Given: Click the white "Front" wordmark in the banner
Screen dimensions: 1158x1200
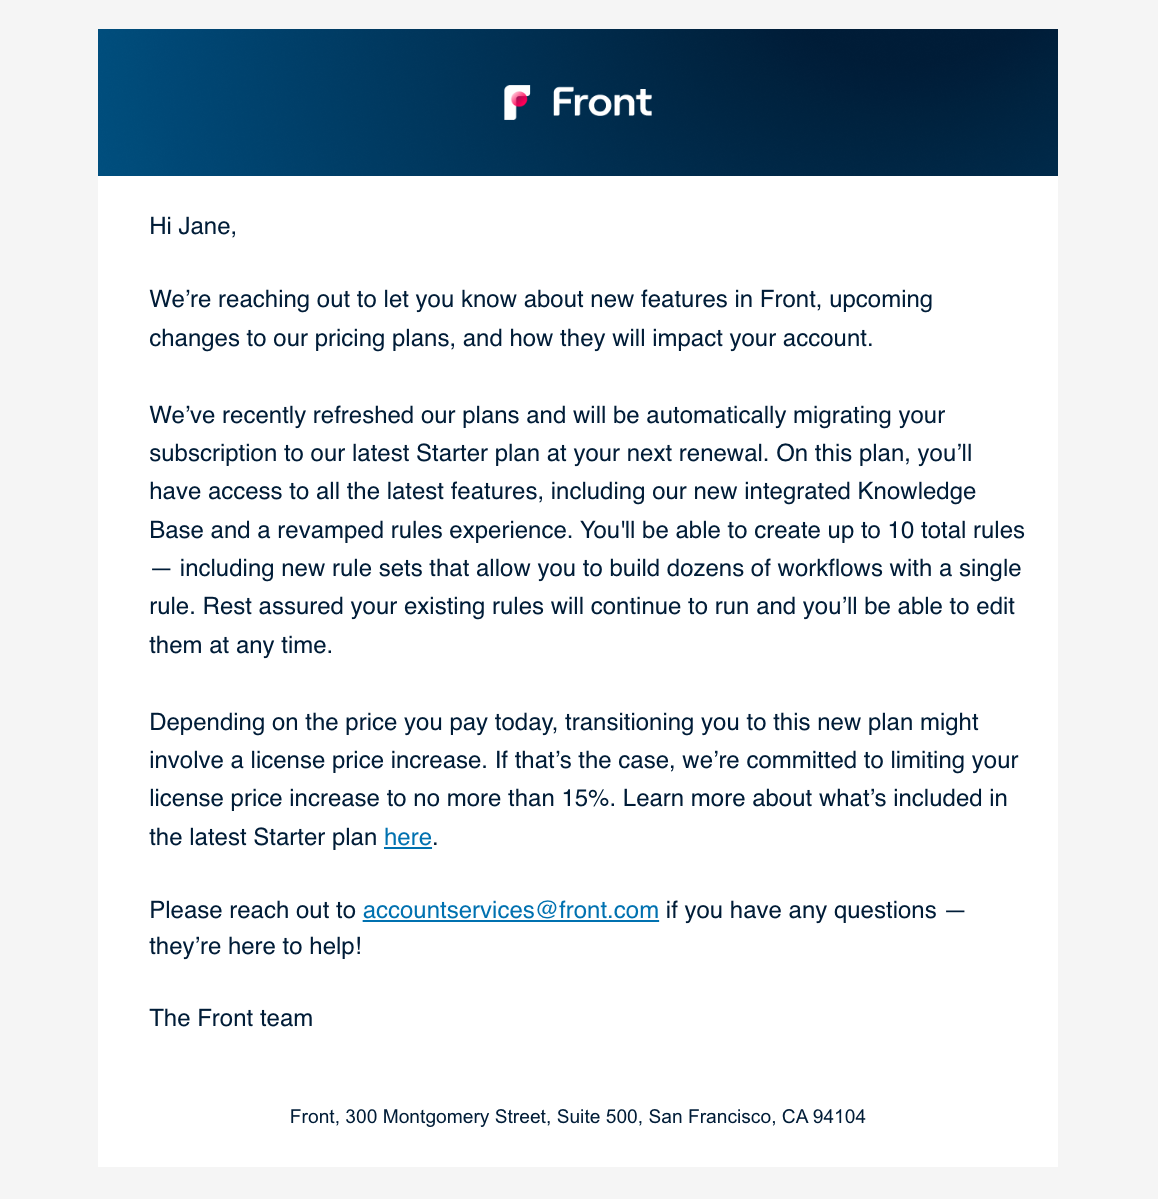Looking at the screenshot, I should click(x=602, y=102).
